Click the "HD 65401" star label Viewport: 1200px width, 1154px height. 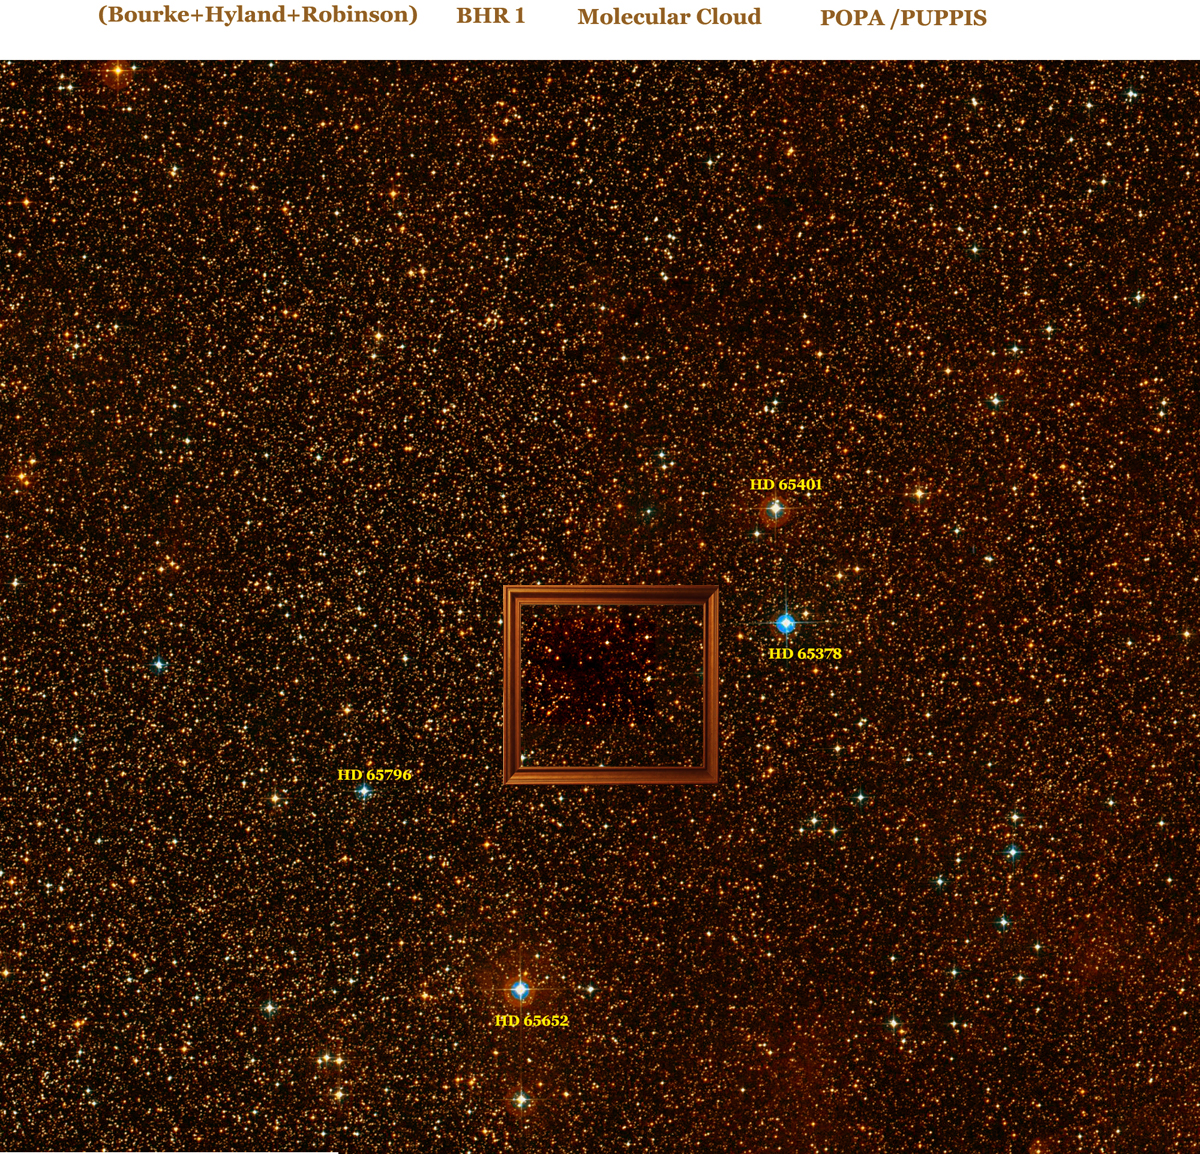tap(786, 485)
